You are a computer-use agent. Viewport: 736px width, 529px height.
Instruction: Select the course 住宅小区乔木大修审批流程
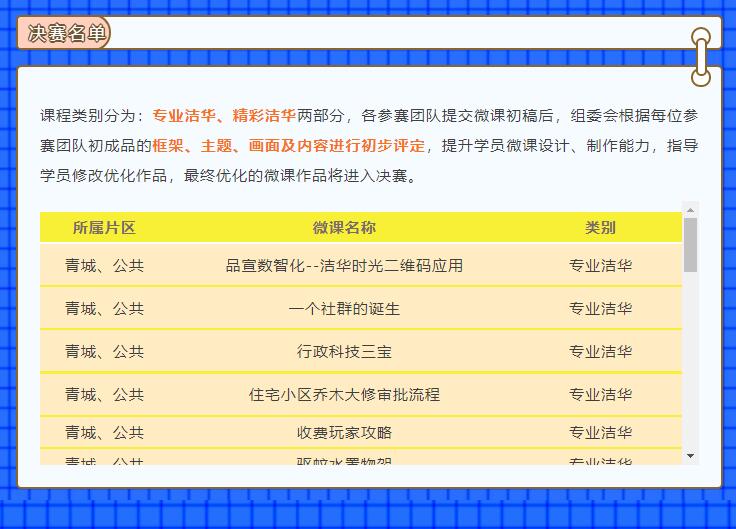tap(344, 395)
